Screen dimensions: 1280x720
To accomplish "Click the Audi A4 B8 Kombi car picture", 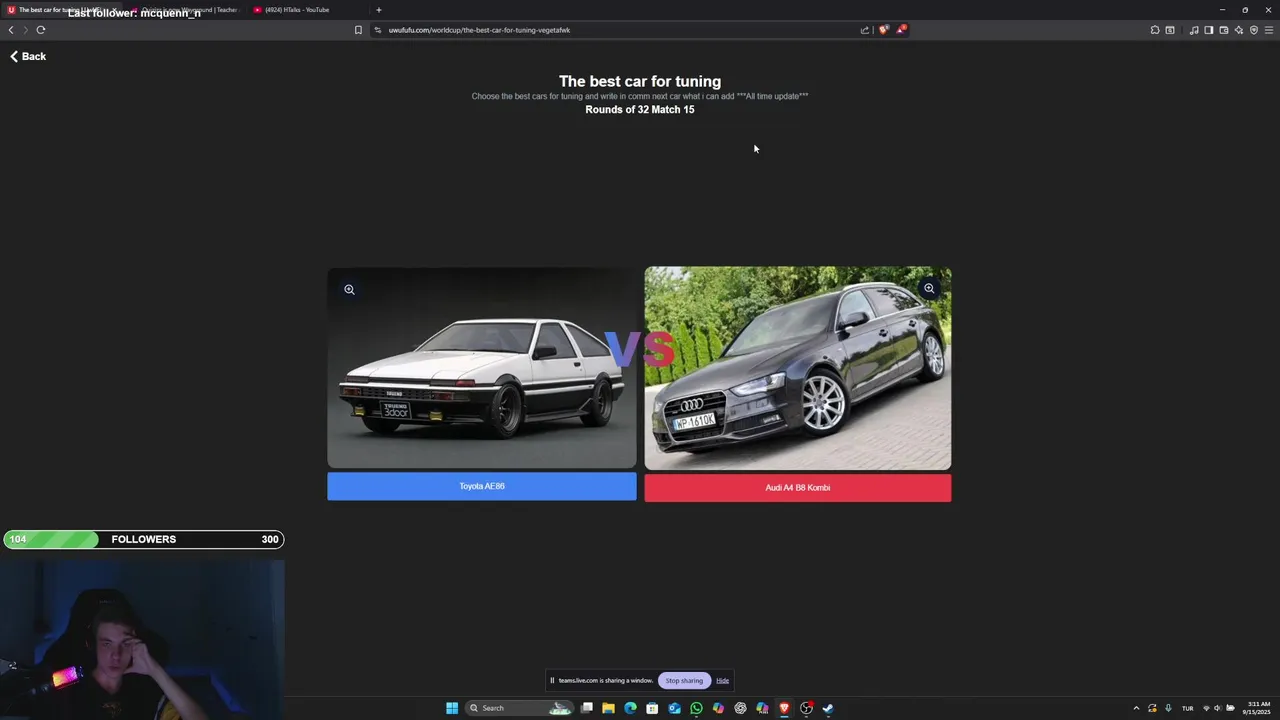I will tap(798, 368).
